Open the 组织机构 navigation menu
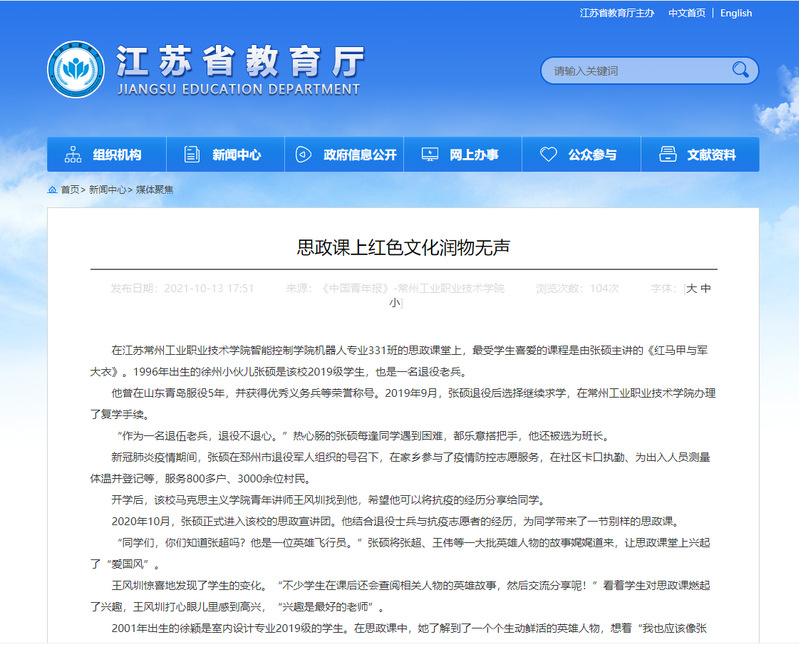This screenshot has width=799, height=647. (x=117, y=155)
